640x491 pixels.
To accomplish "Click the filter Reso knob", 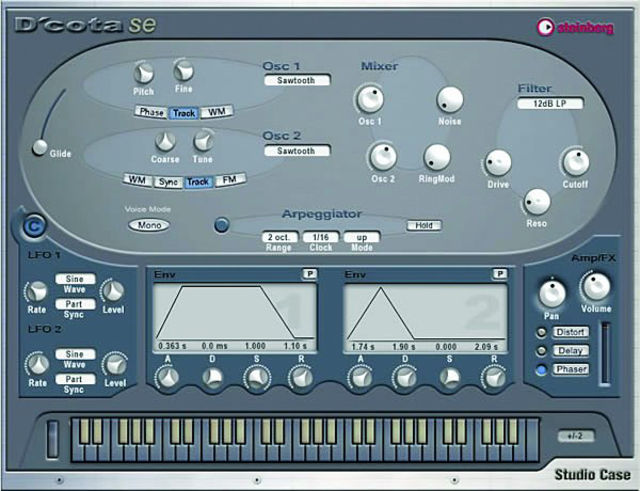I will coord(537,202).
